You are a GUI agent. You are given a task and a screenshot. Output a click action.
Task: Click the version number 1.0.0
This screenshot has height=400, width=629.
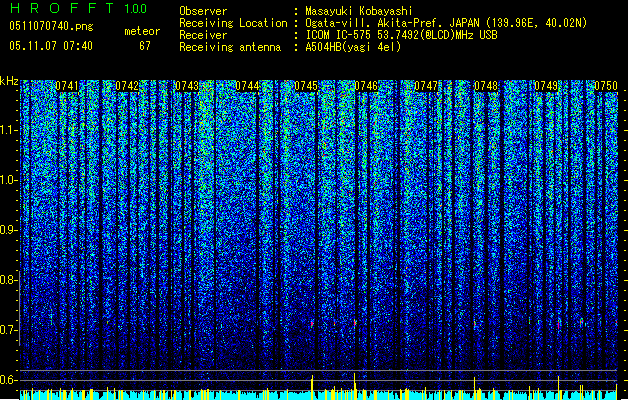135,8
